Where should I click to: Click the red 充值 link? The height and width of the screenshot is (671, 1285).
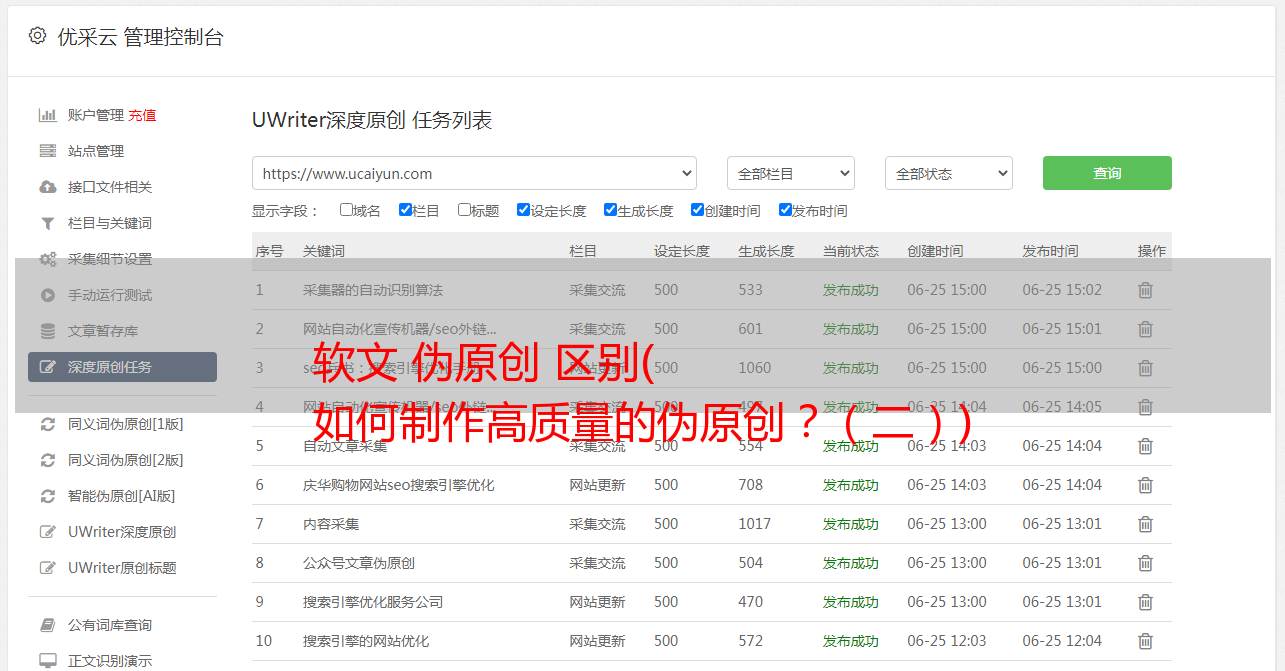pos(142,115)
